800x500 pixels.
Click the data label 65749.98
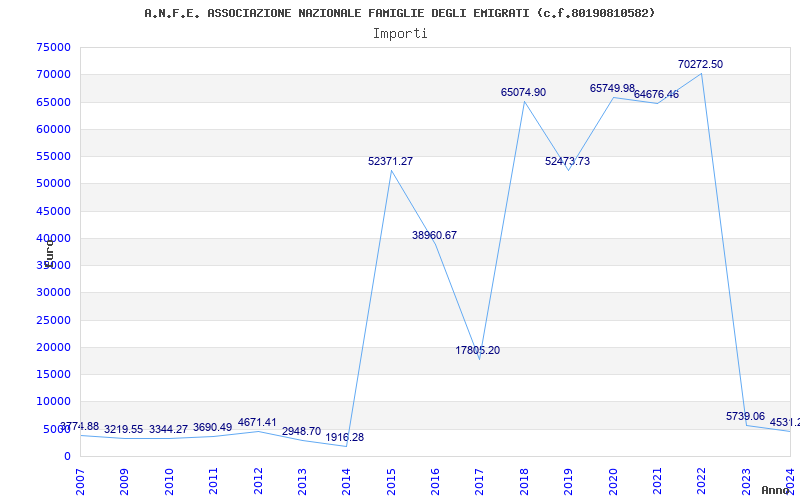tap(612, 88)
